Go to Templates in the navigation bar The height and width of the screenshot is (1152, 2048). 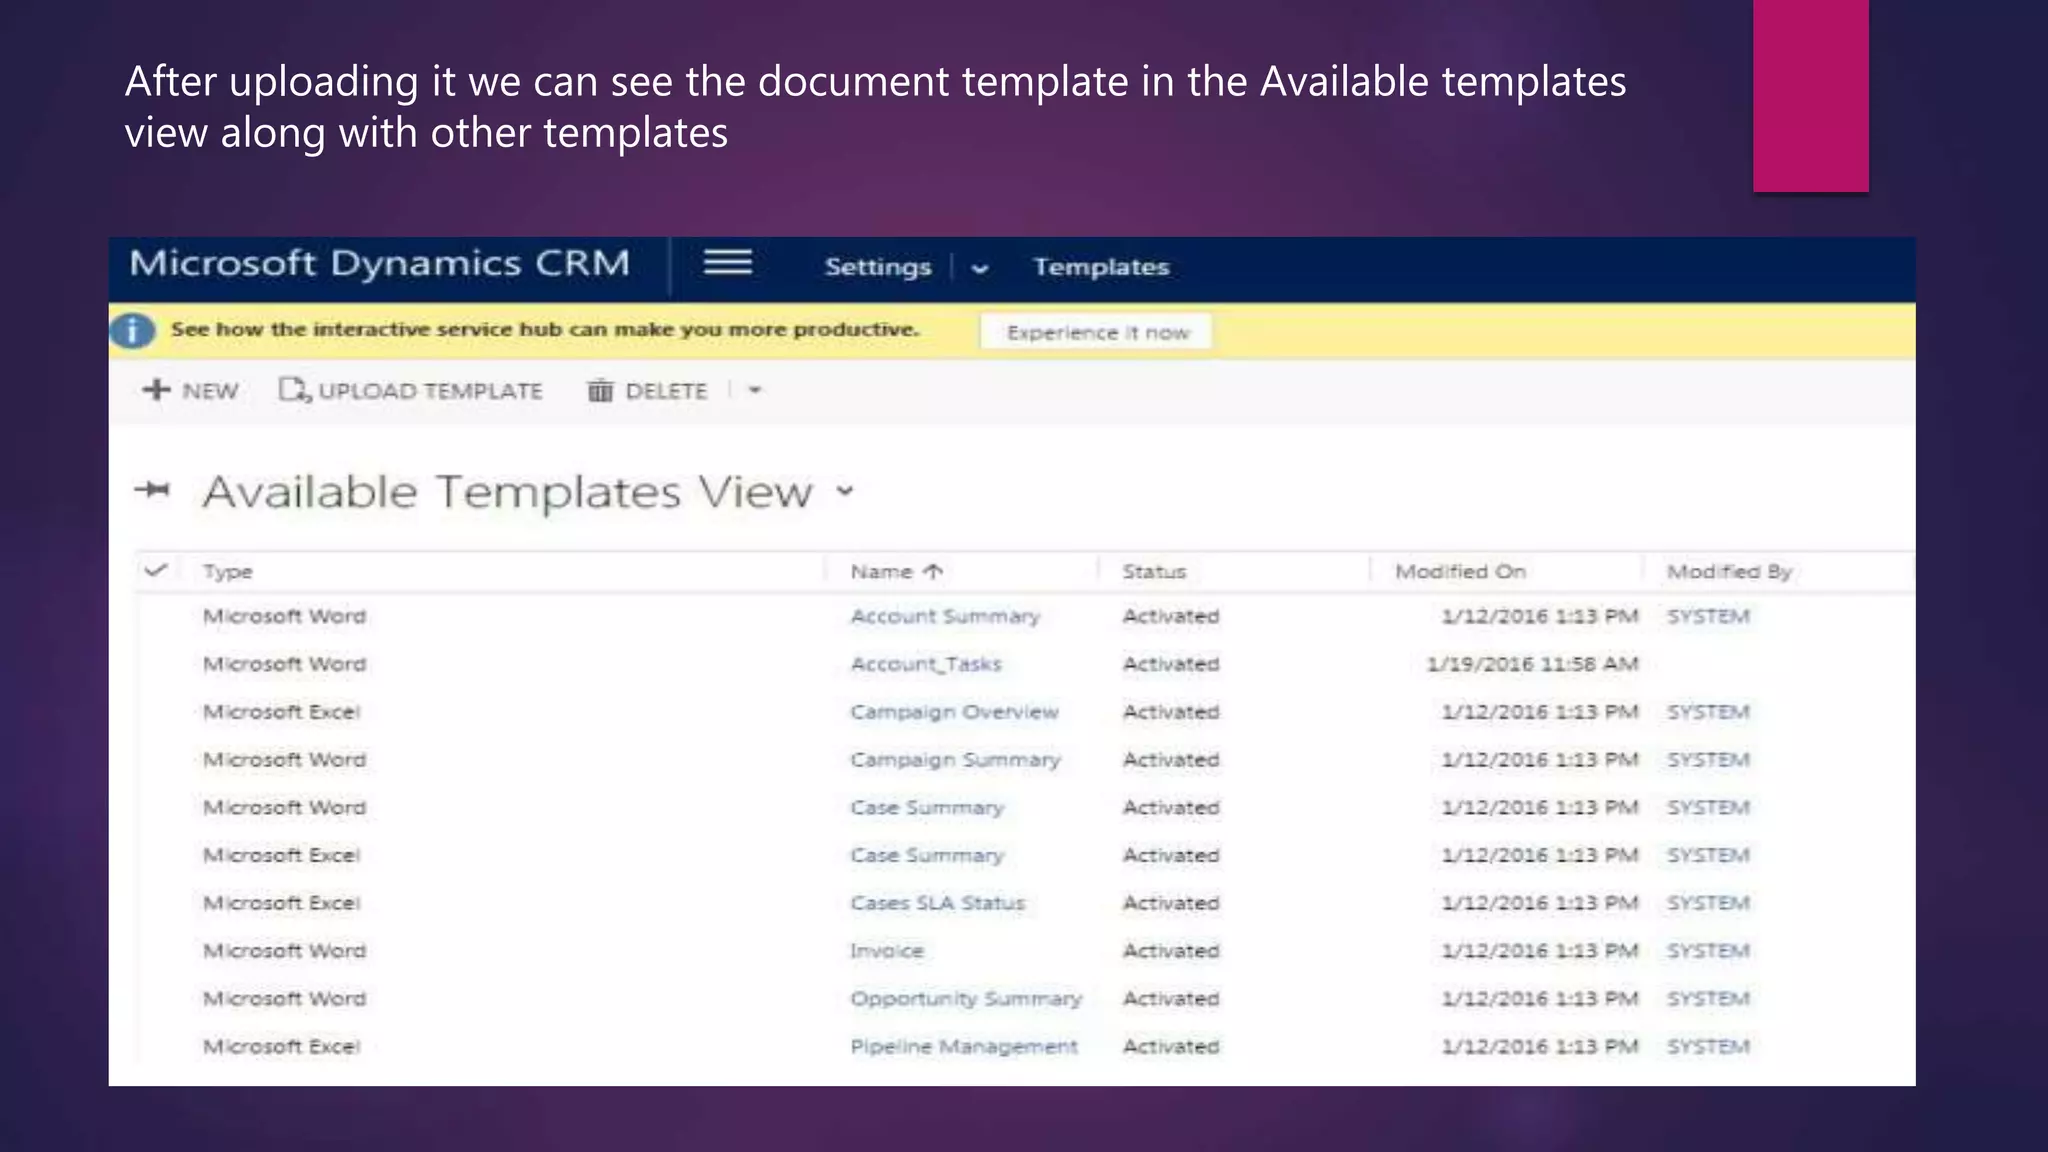pos(1101,267)
